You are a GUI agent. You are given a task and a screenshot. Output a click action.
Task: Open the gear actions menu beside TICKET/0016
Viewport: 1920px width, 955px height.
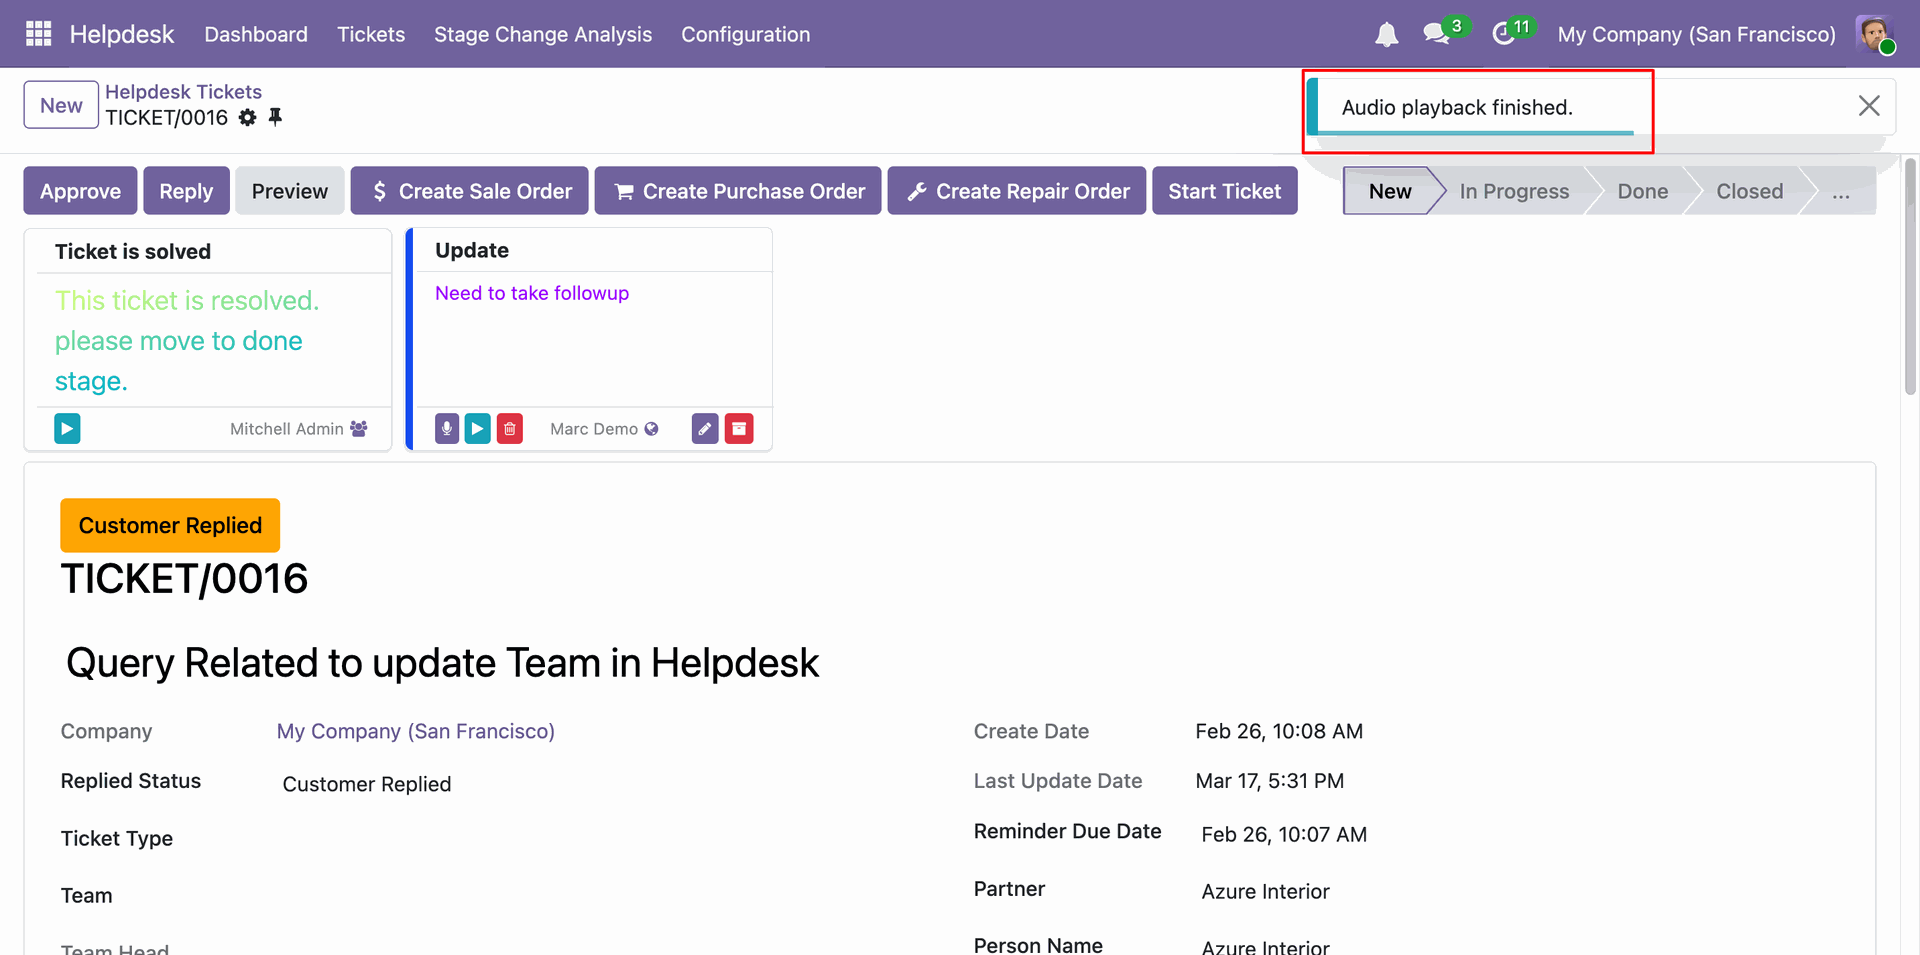pos(248,118)
